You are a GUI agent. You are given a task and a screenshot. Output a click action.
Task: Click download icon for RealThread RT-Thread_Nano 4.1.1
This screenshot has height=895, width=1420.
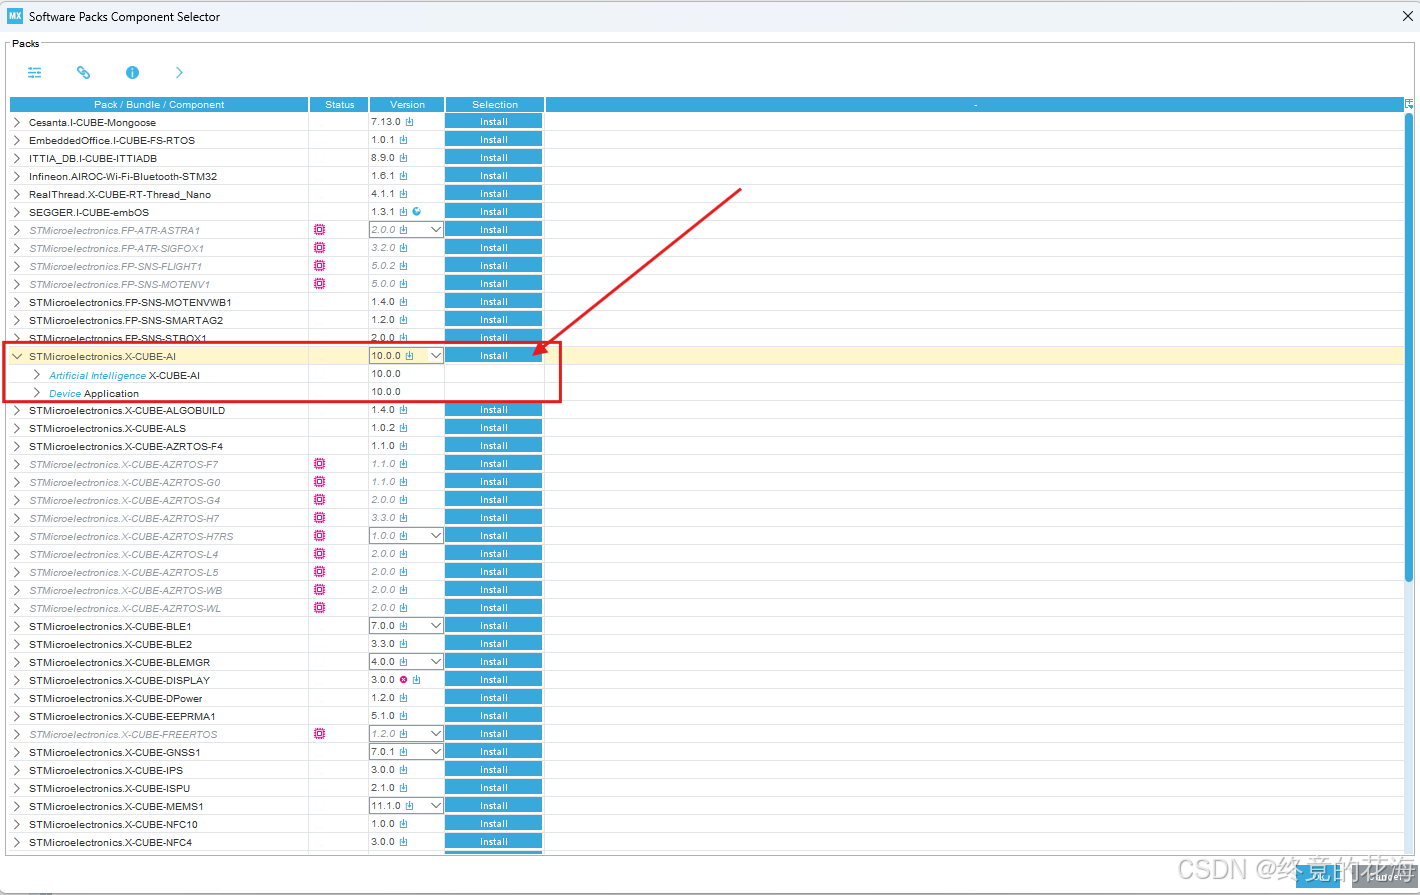pyautogui.click(x=404, y=194)
